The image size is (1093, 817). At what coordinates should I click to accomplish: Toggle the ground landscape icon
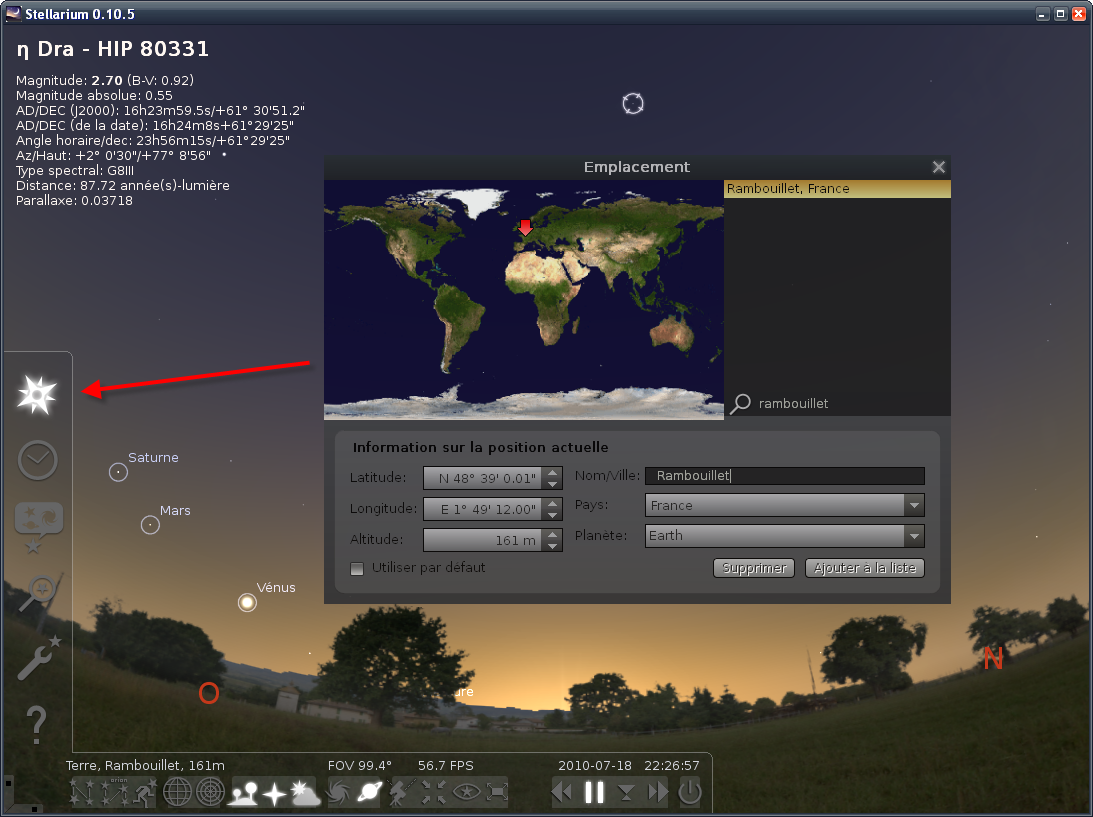[244, 793]
